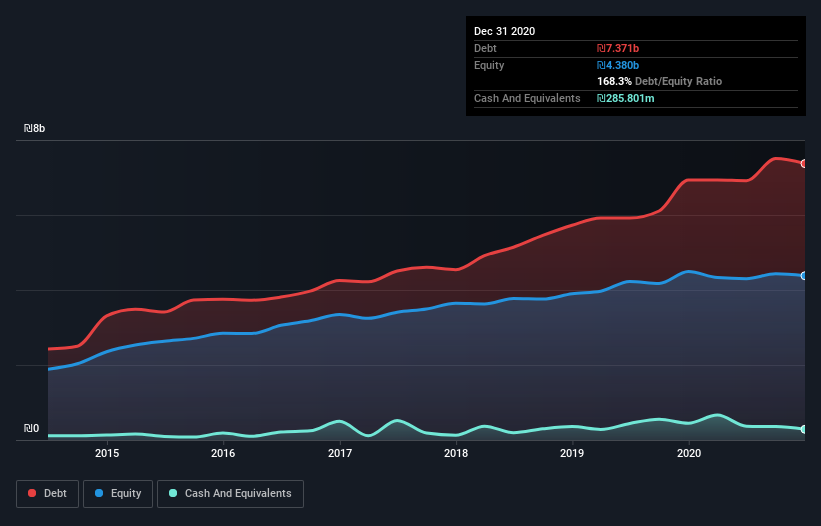The width and height of the screenshot is (821, 526).
Task: Click the 2016 x-axis label
Action: tap(223, 453)
